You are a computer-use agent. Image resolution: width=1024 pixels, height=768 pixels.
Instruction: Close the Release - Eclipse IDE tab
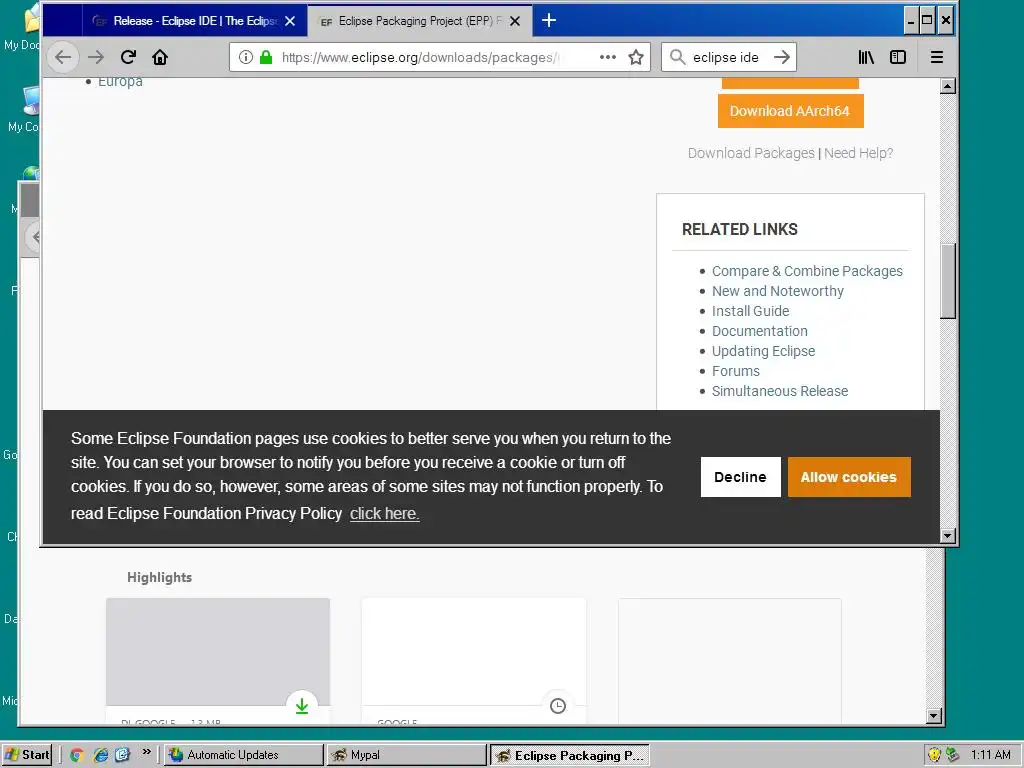coord(290,21)
